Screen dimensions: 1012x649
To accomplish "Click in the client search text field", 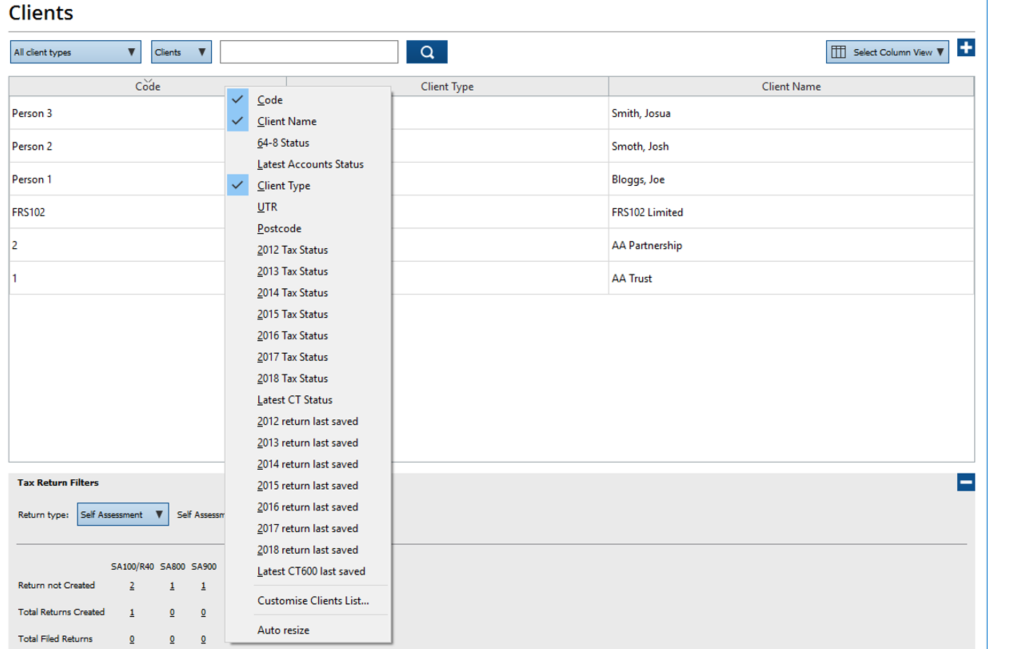I will (x=309, y=52).
